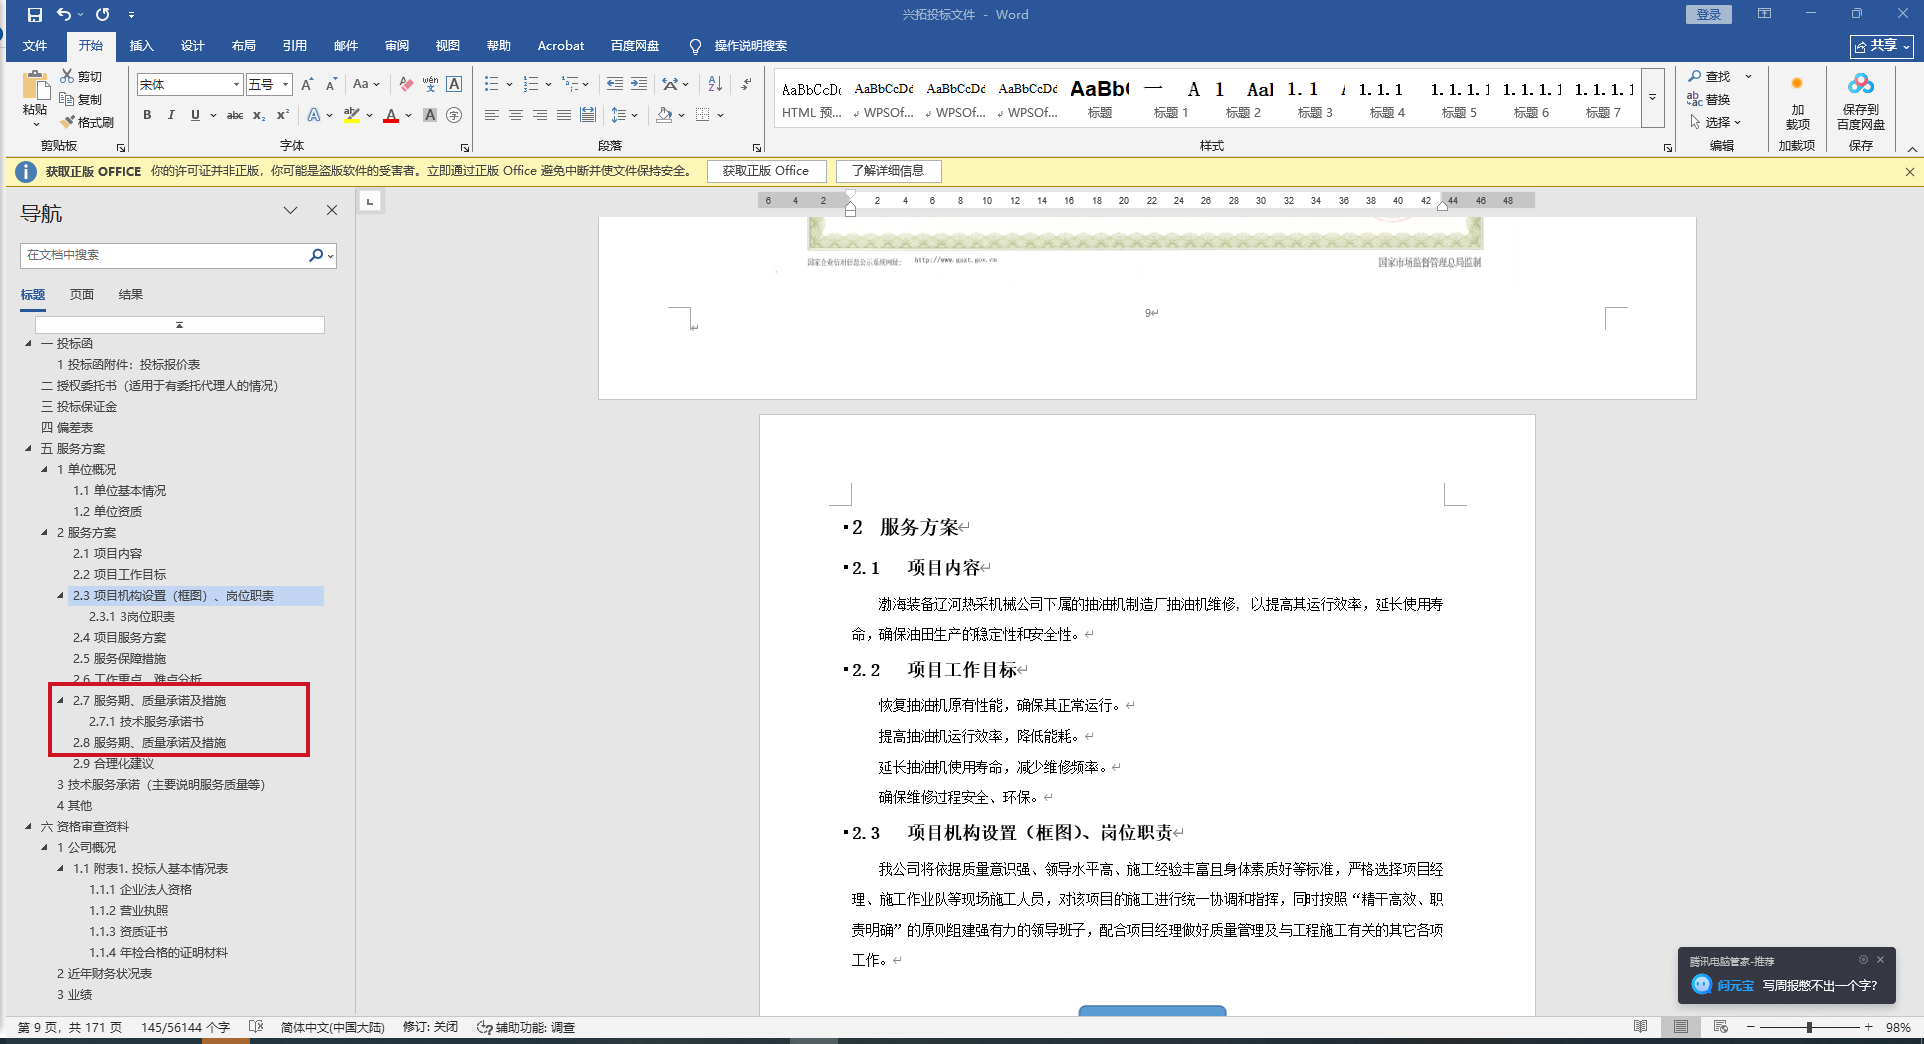Screen dimensions: 1924x1044
Task: Toggle bold formatting
Action: coord(147,115)
